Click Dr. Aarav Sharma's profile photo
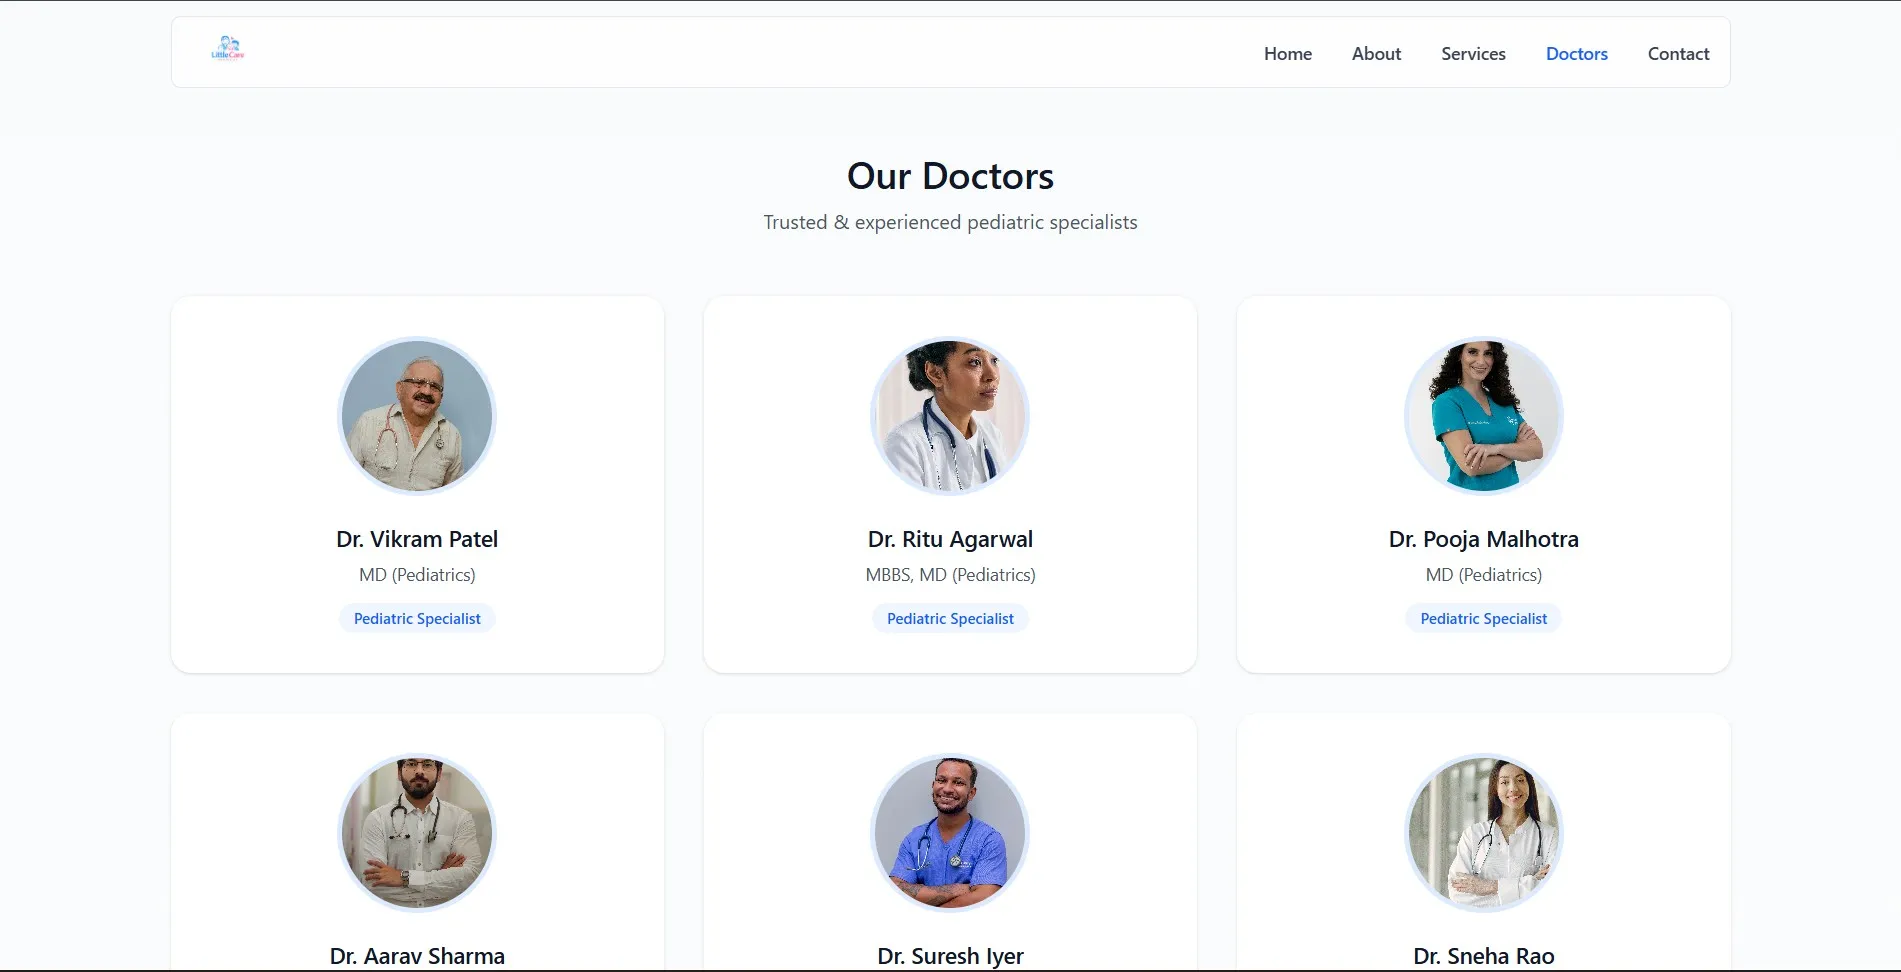The image size is (1901, 972). [417, 833]
